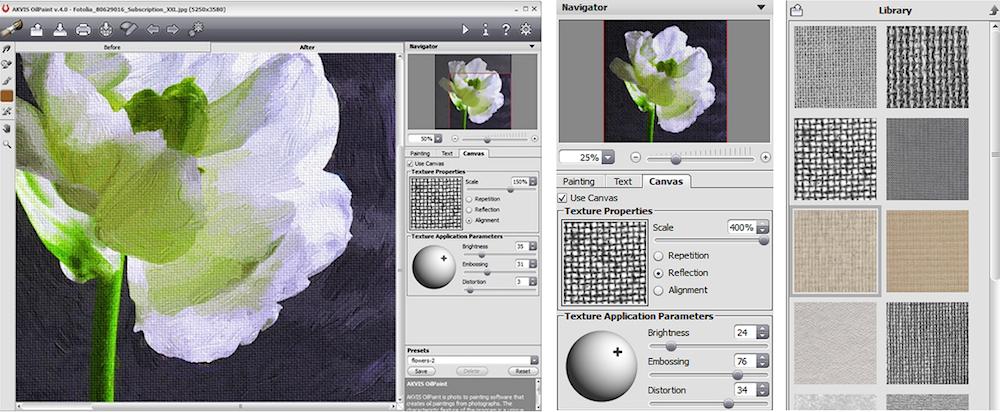
Task: Toggle the Use Canvas checkbox in enlarged panel
Action: click(x=563, y=198)
